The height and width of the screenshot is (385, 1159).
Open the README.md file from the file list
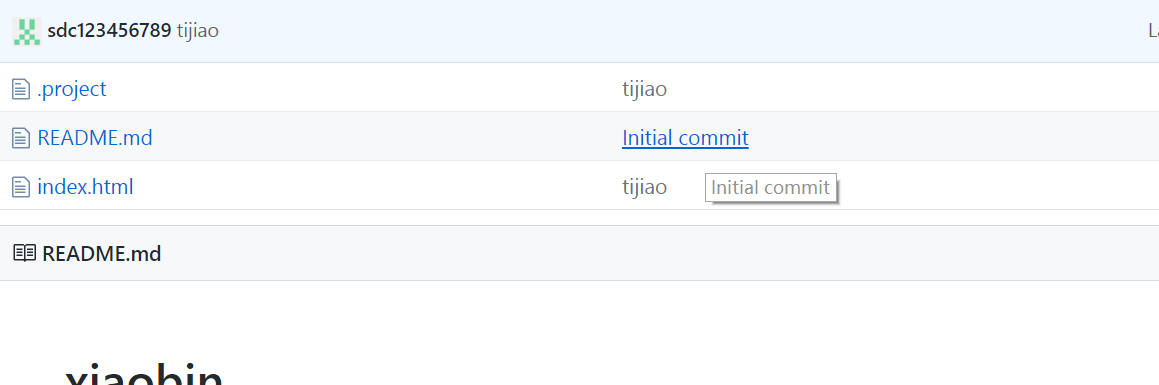[x=95, y=137]
